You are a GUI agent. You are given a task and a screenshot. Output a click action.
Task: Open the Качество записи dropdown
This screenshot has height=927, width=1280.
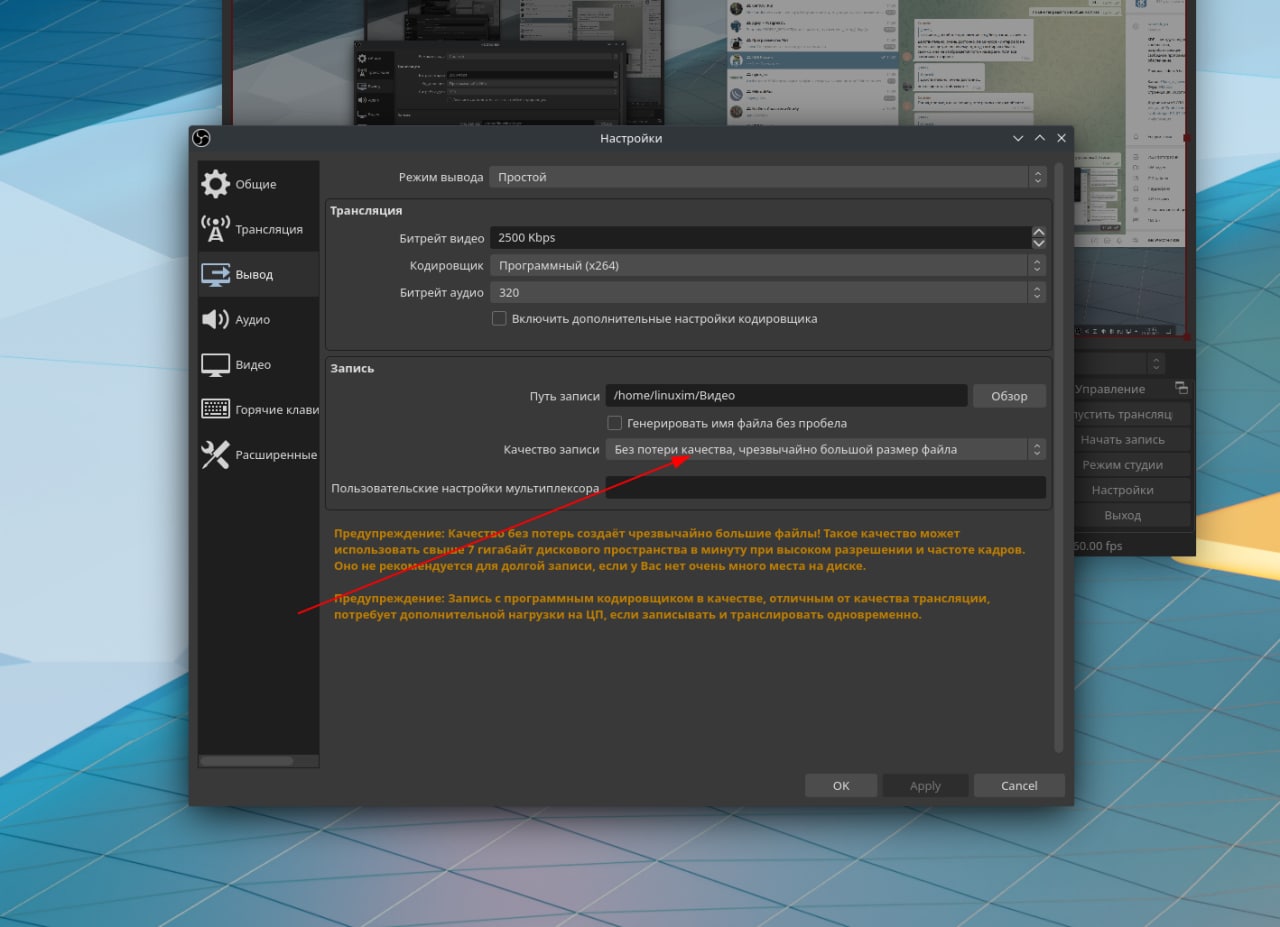pyautogui.click(x=825, y=450)
